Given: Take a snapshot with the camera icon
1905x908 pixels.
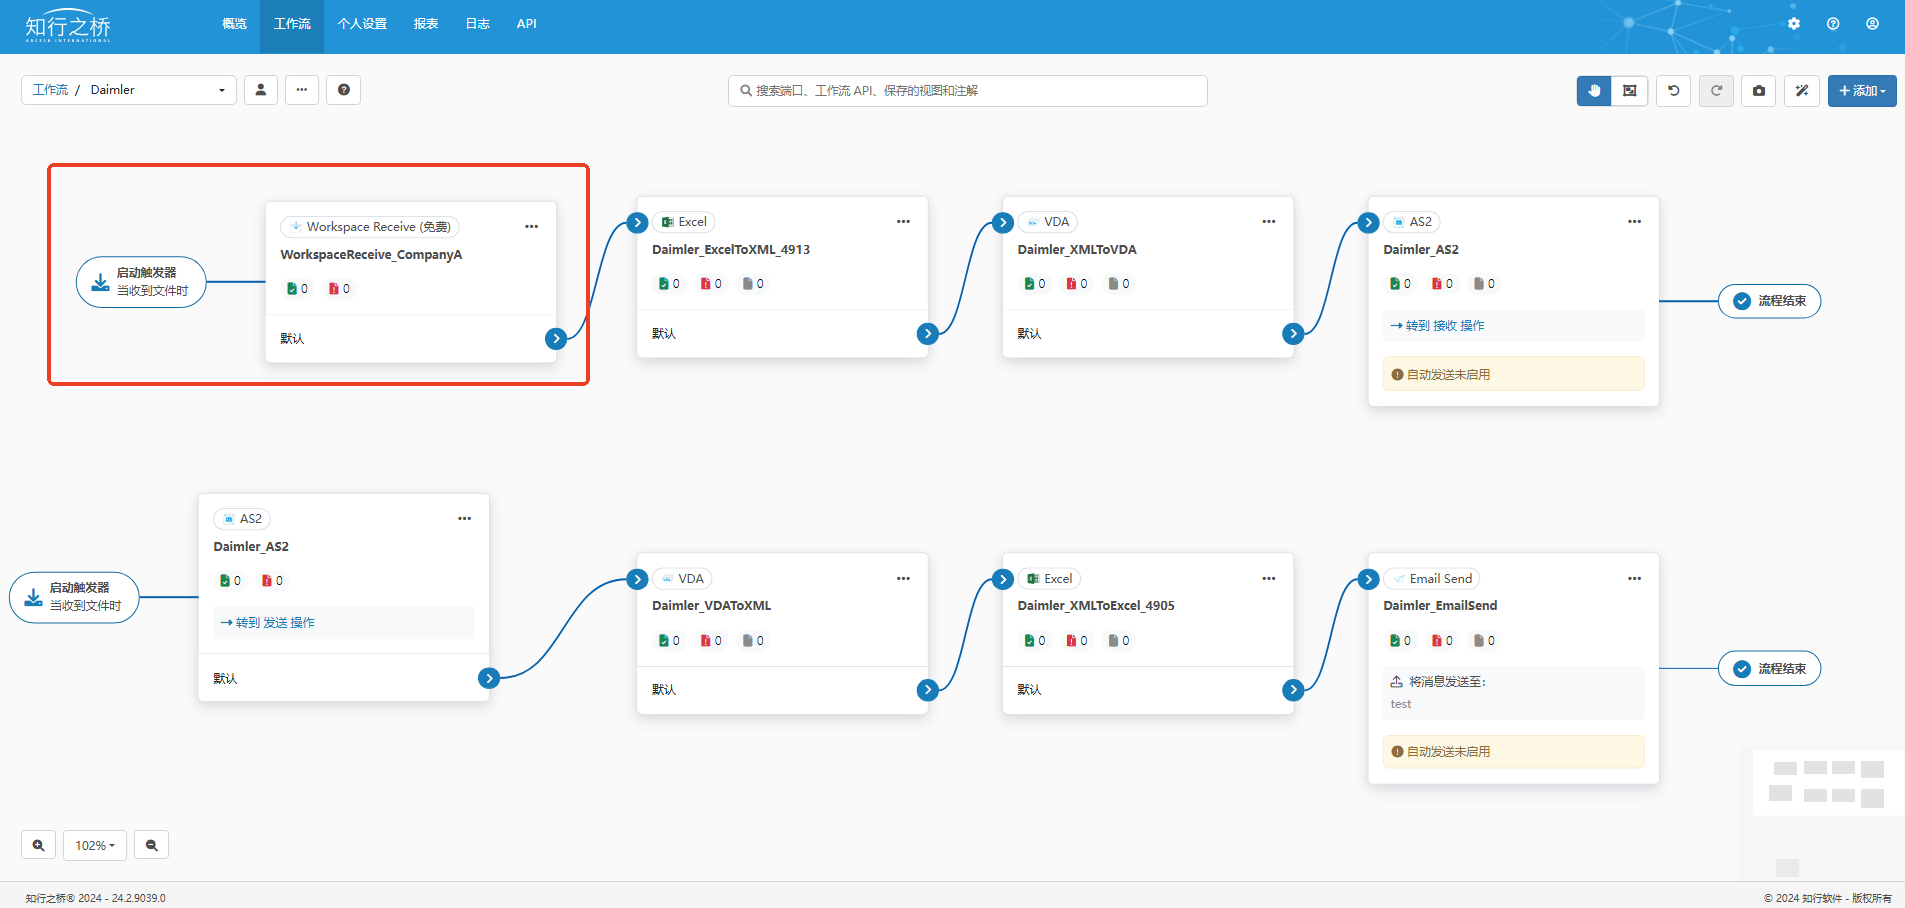Looking at the screenshot, I should (x=1759, y=91).
